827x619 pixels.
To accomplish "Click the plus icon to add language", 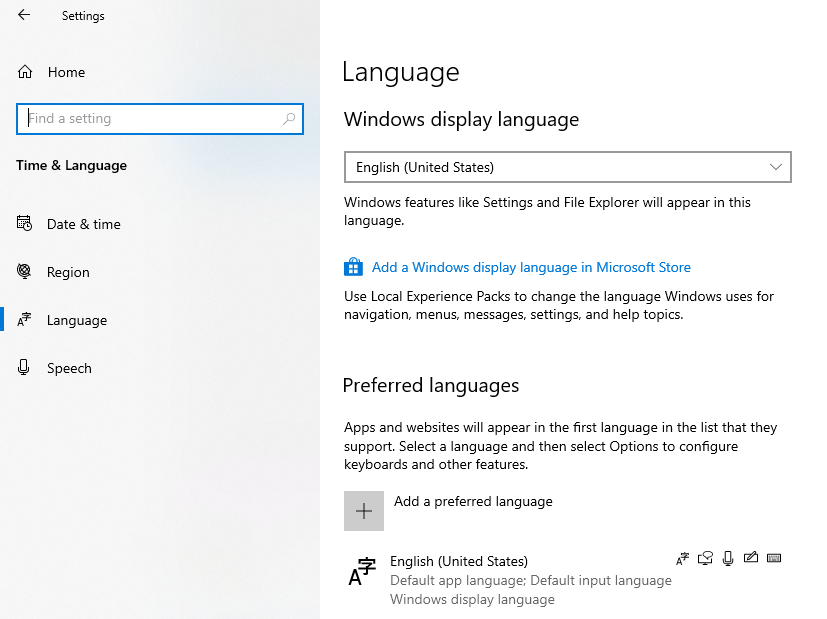I will click(364, 511).
